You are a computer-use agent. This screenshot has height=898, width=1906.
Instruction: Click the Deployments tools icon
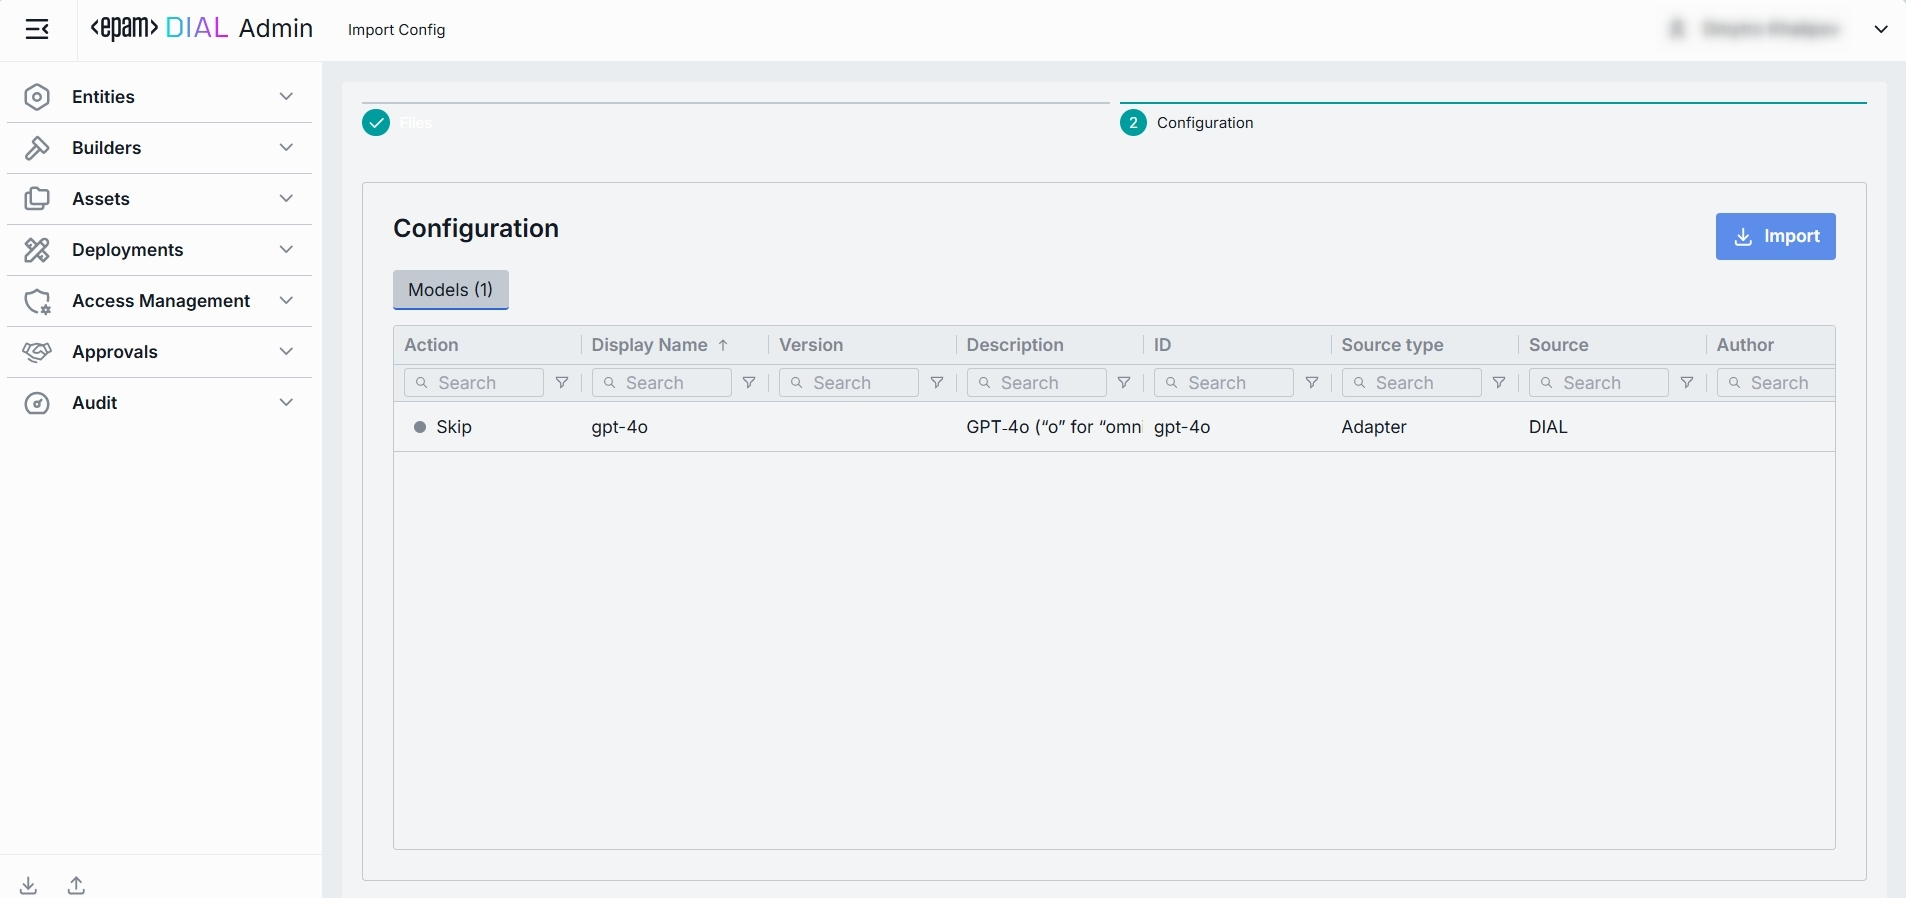[37, 250]
